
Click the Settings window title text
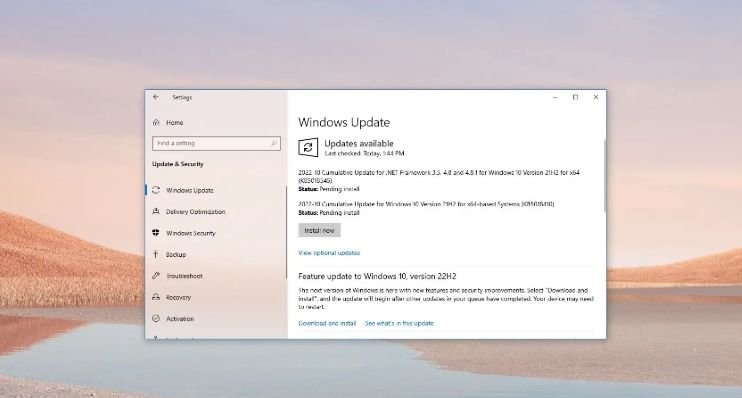[182, 97]
